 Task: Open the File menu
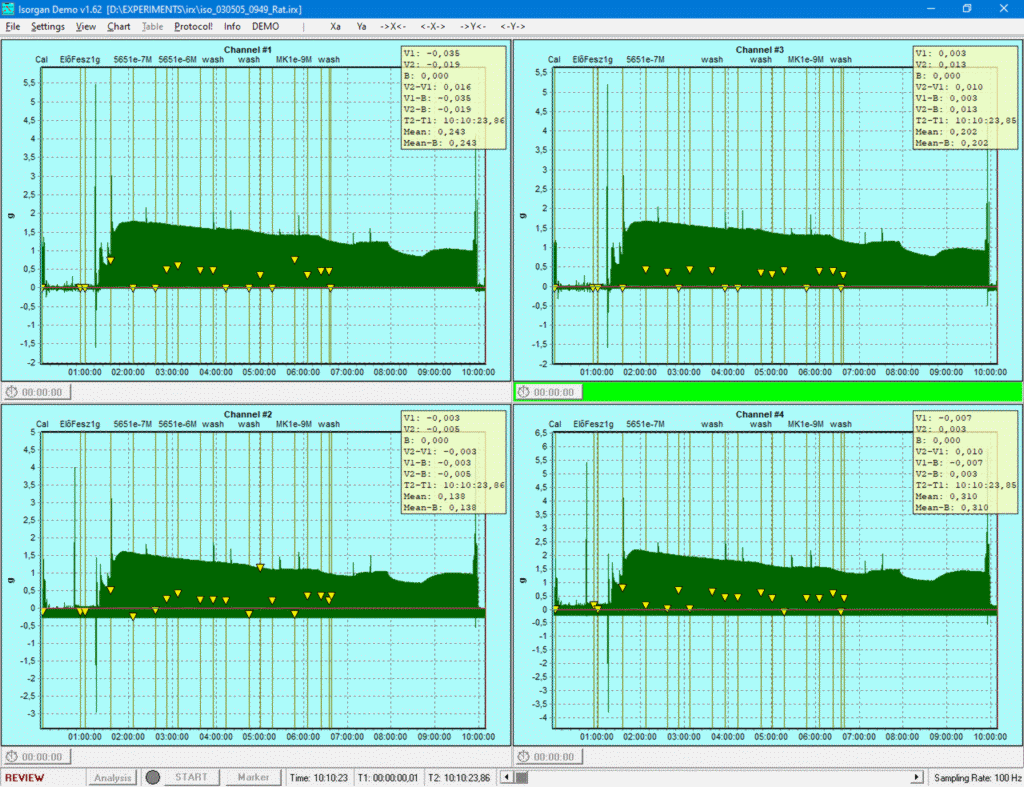tap(12, 27)
